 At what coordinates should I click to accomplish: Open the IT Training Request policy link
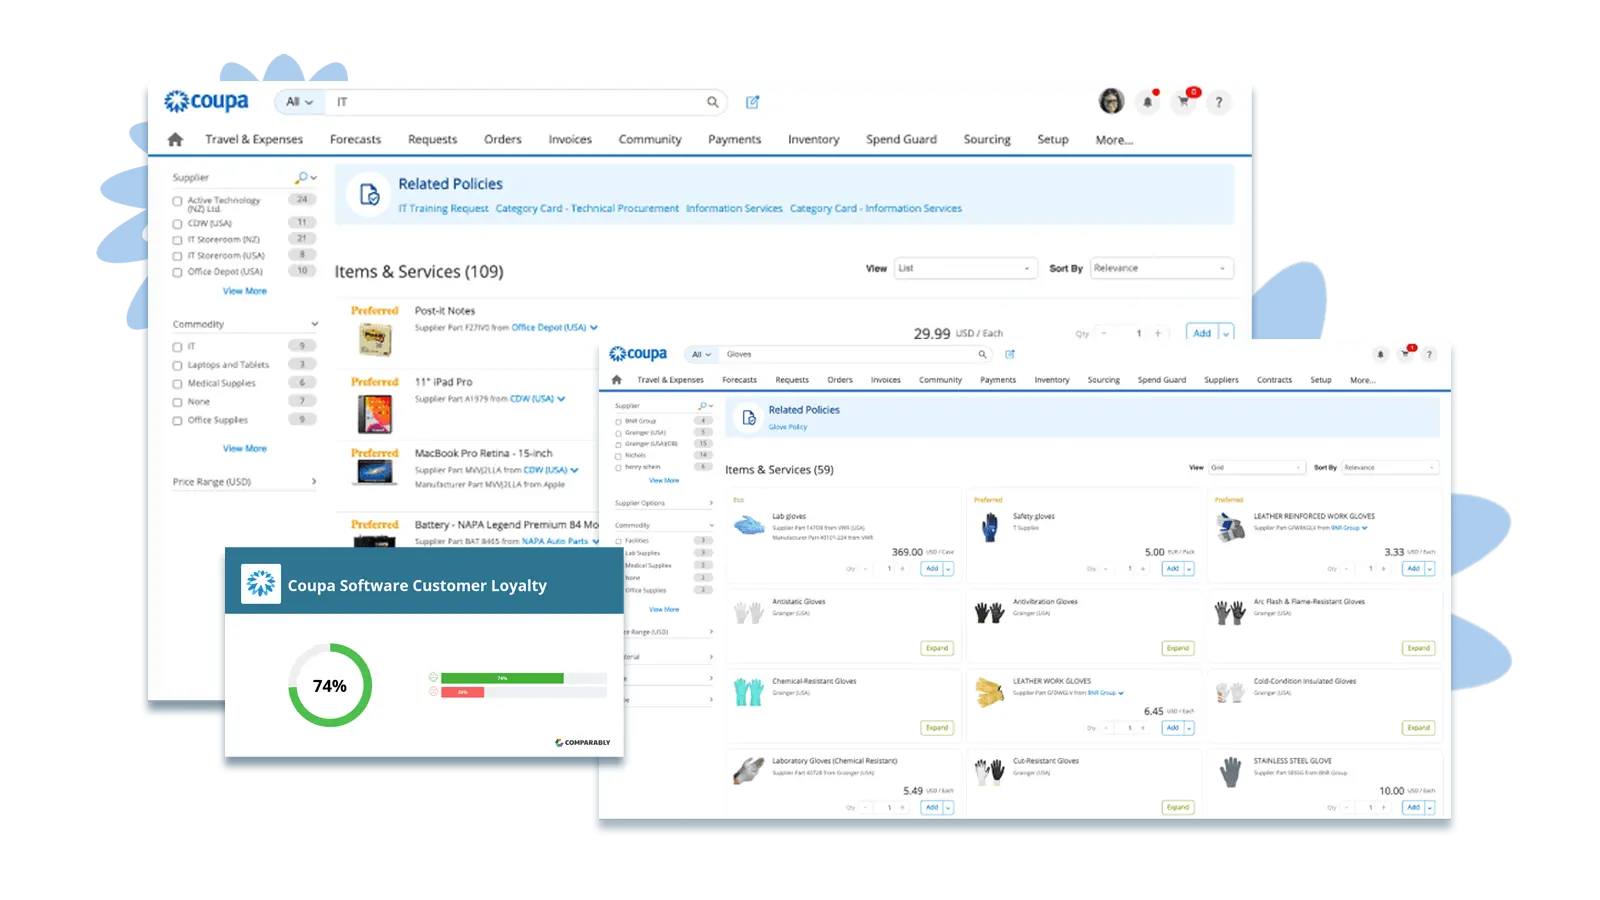(443, 209)
